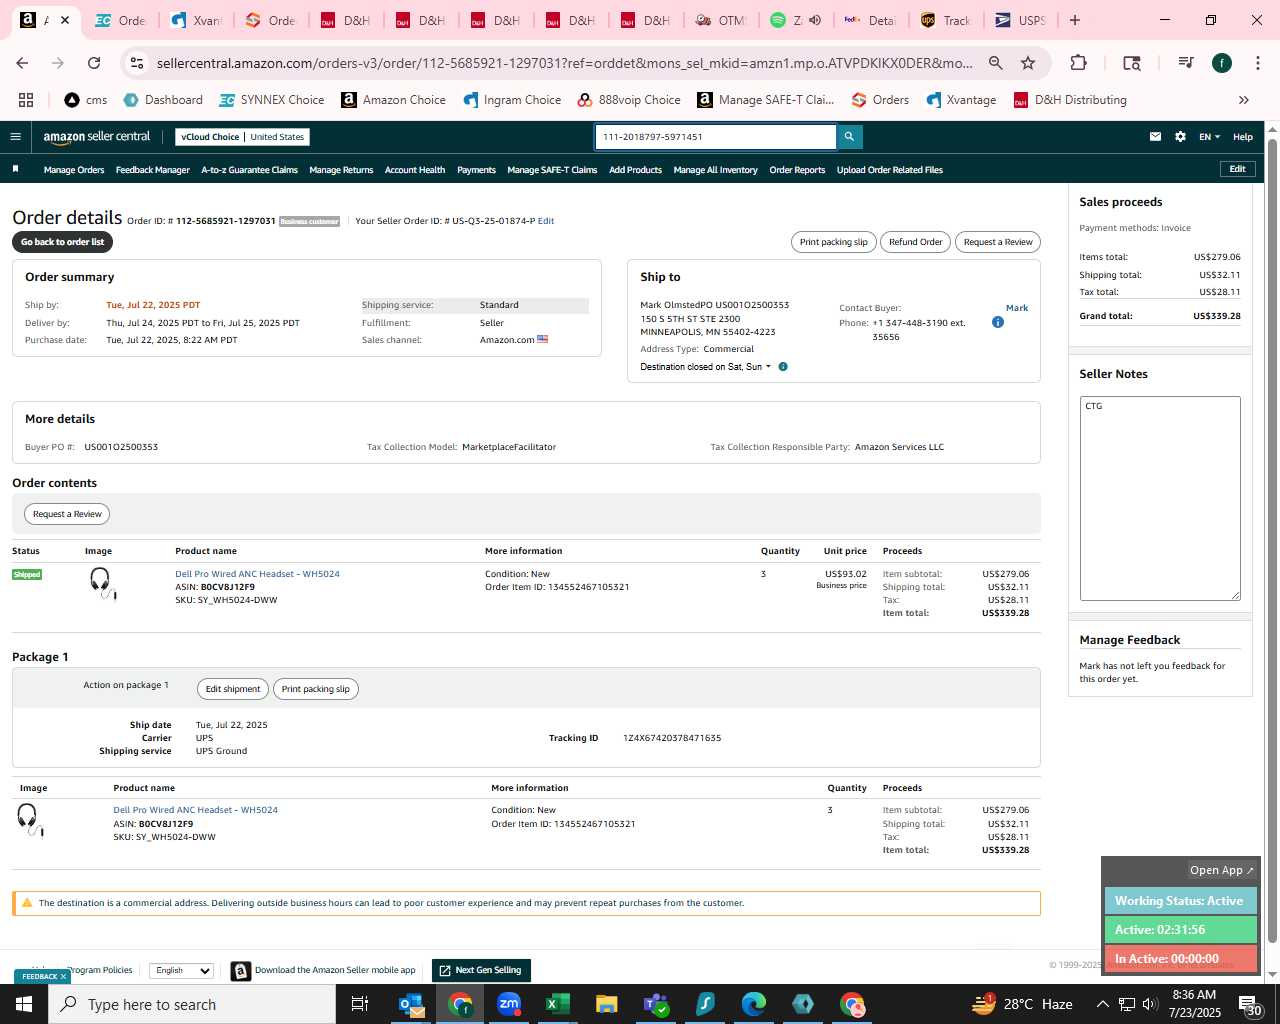Click the info icon beside the buyer phone
The height and width of the screenshot is (1024, 1280).
[997, 322]
